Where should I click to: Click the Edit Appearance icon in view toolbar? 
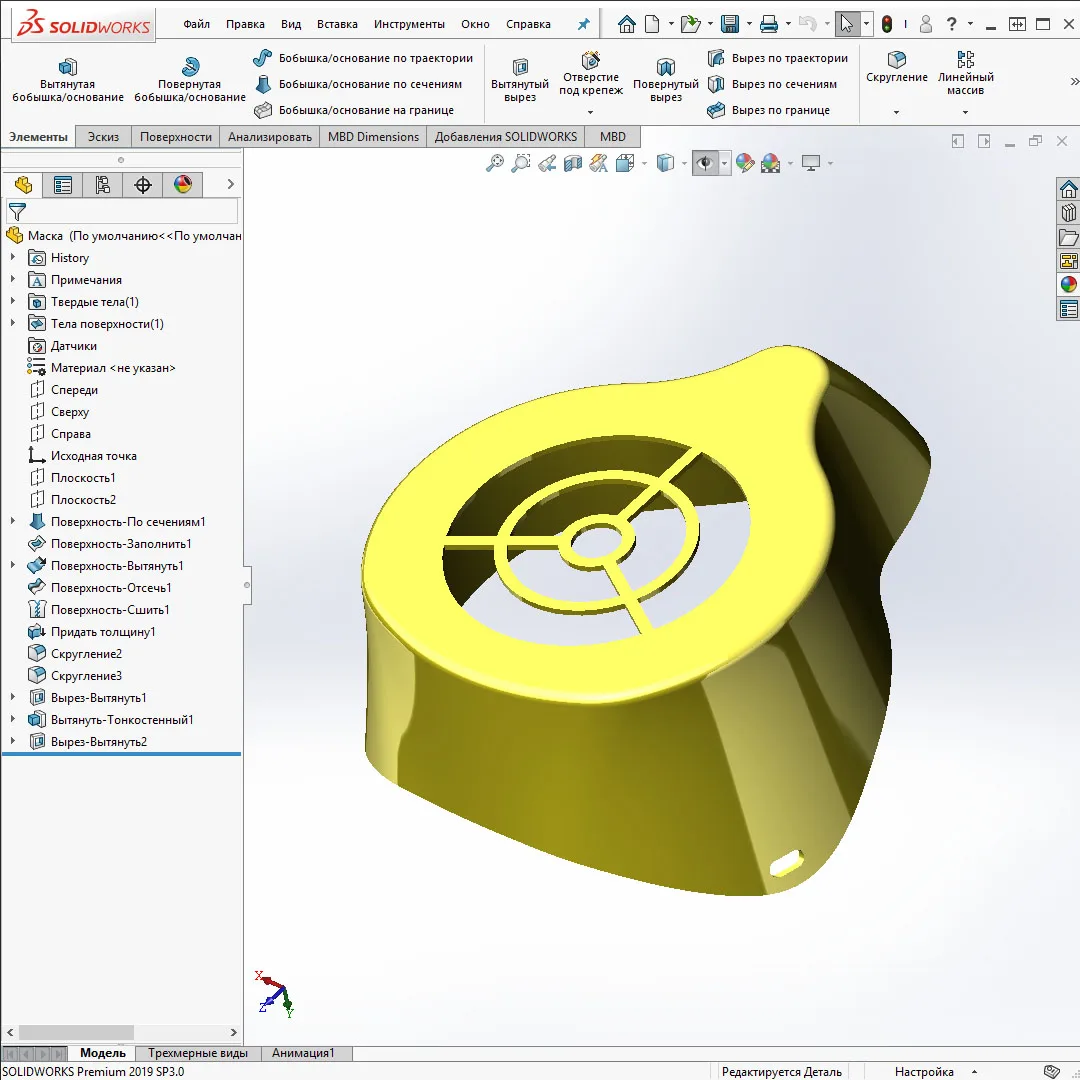[x=744, y=163]
